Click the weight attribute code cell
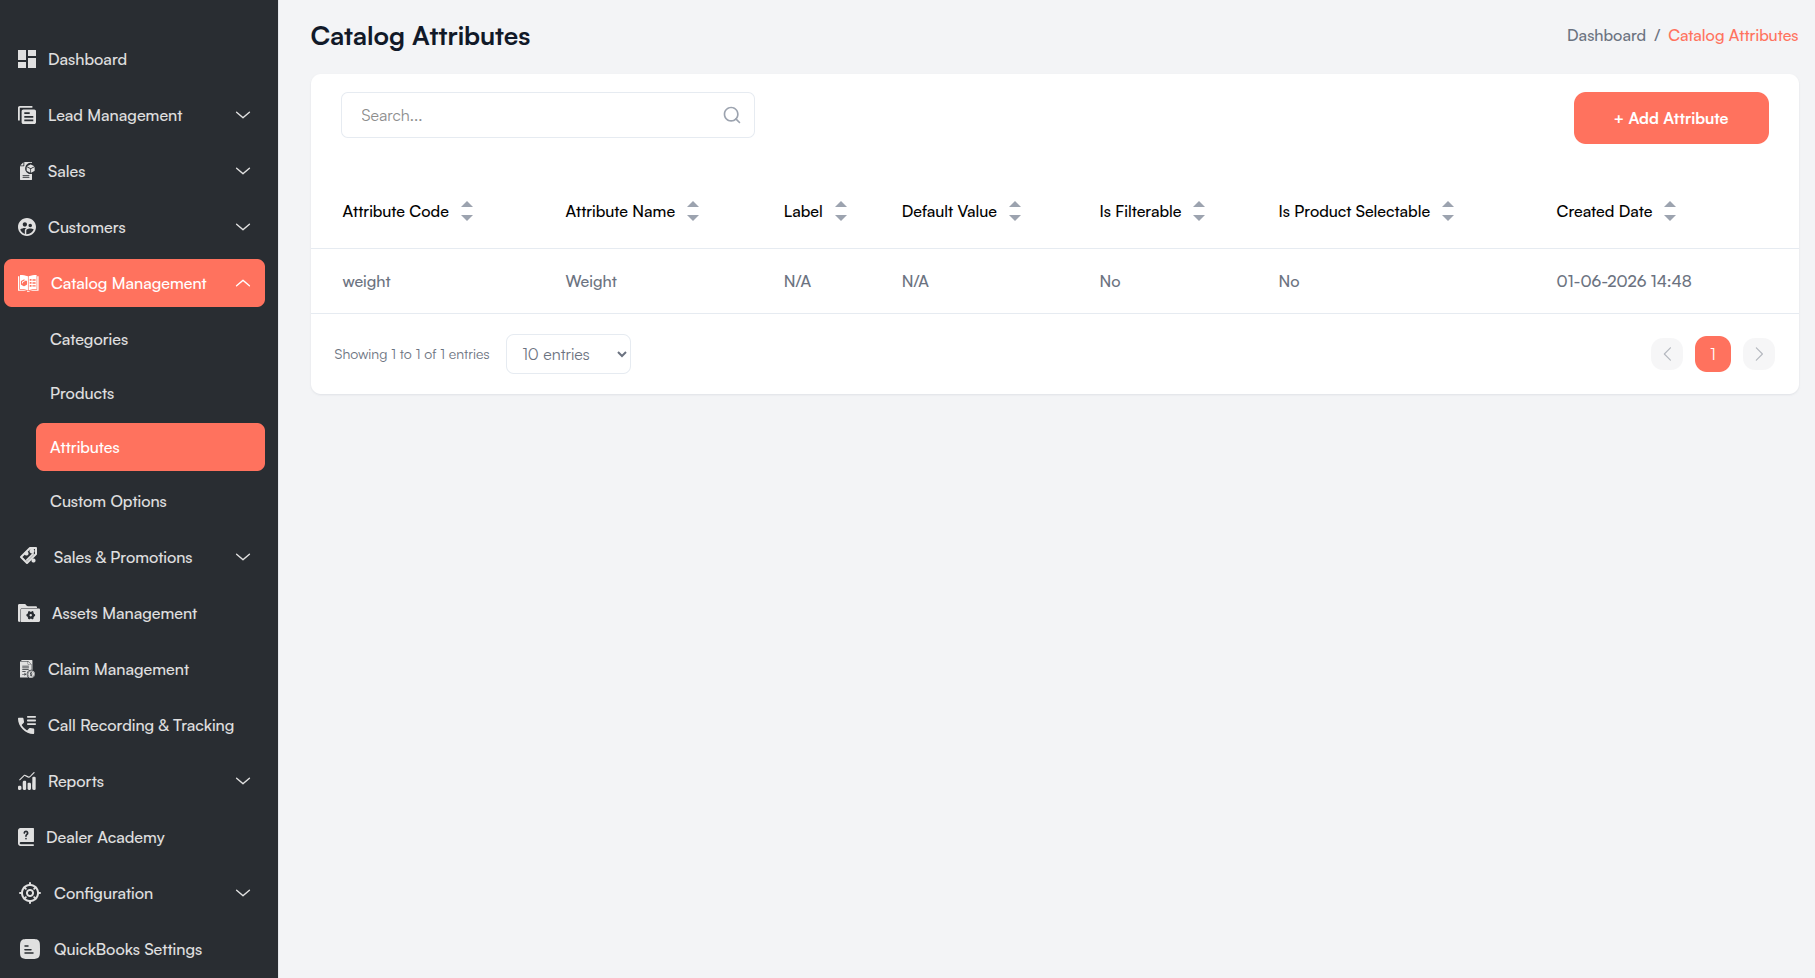Screen dimensions: 1815x978 click(x=366, y=281)
